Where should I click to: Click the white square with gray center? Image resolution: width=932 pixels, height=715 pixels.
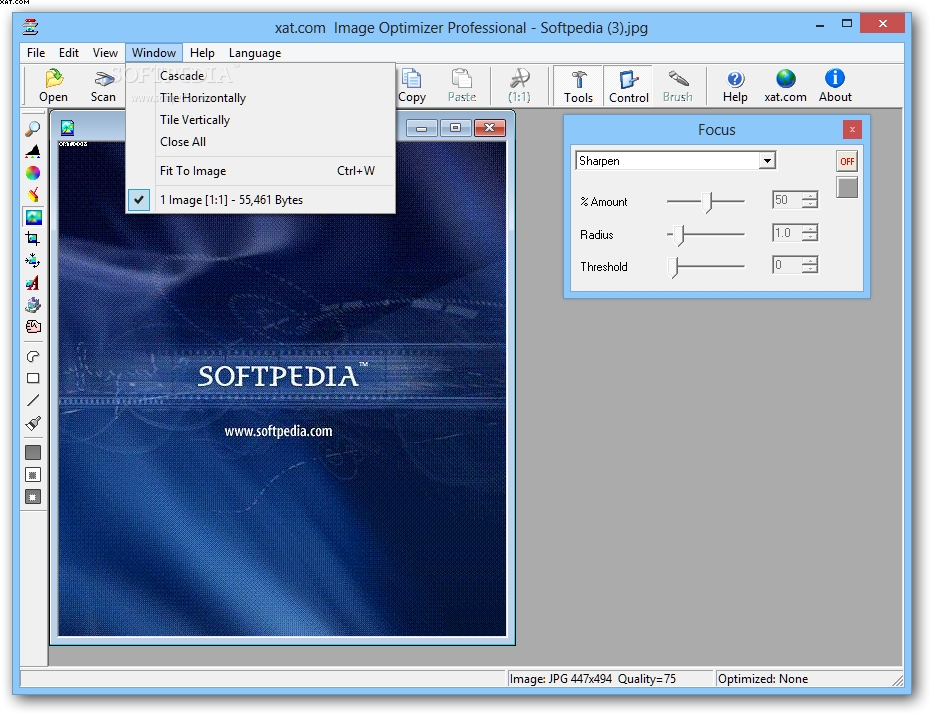pos(33,475)
